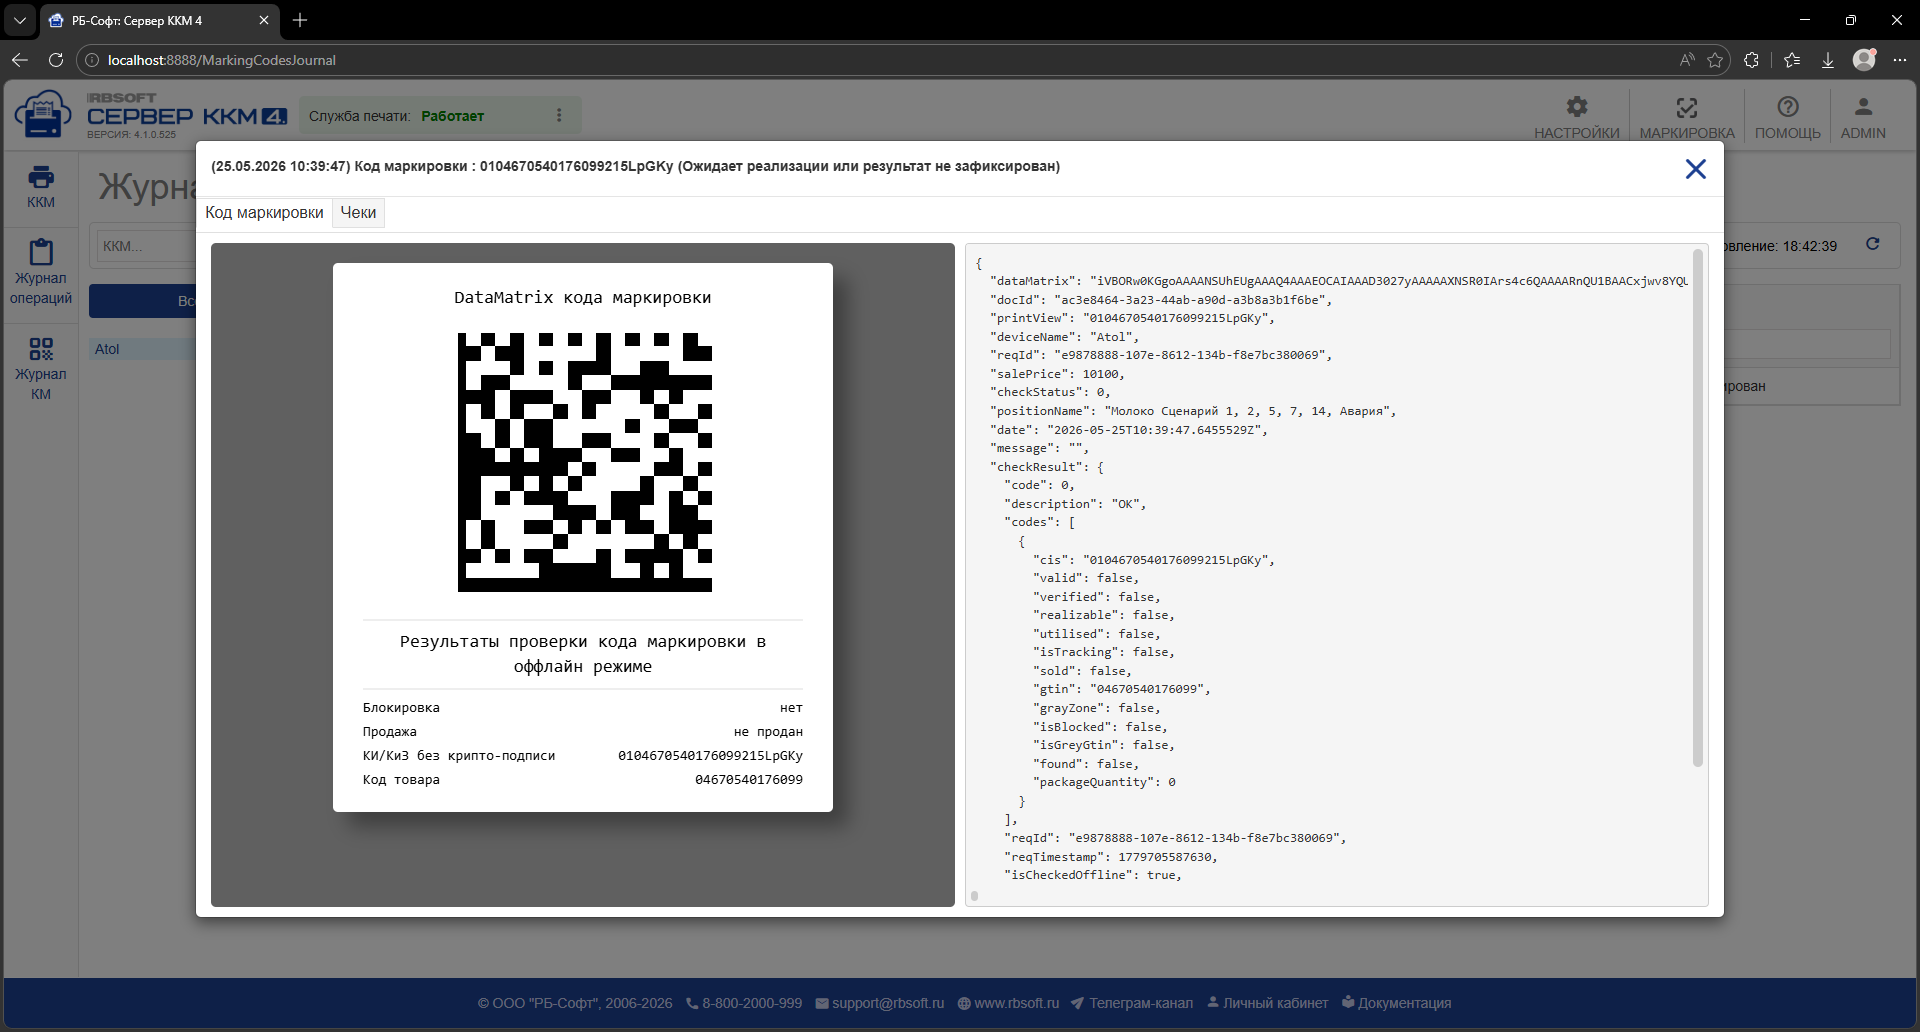Reload the browser page
Viewport: 1920px width, 1032px height.
56,60
